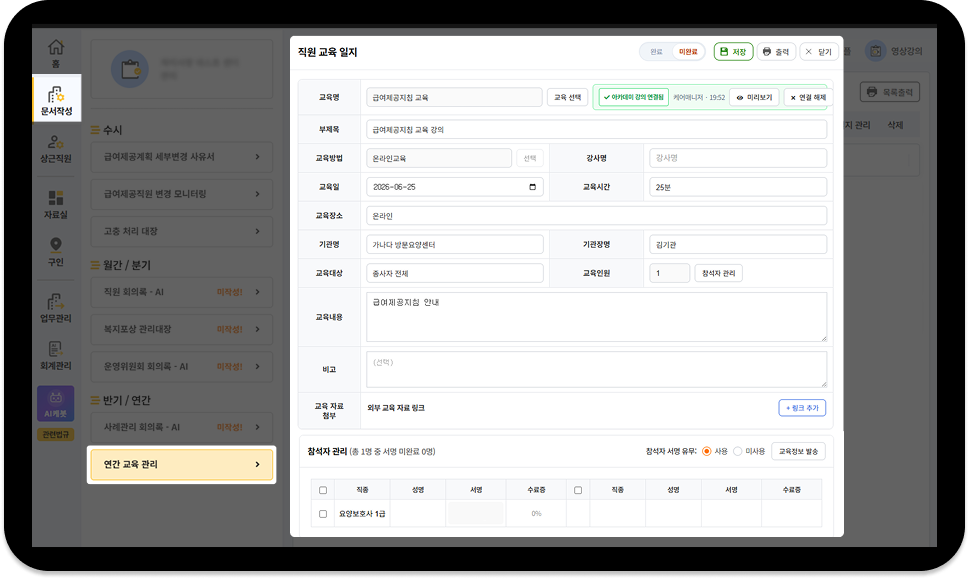Click the 목록출력 printer button in background
This screenshot has height=579, width=969.
click(x=890, y=92)
